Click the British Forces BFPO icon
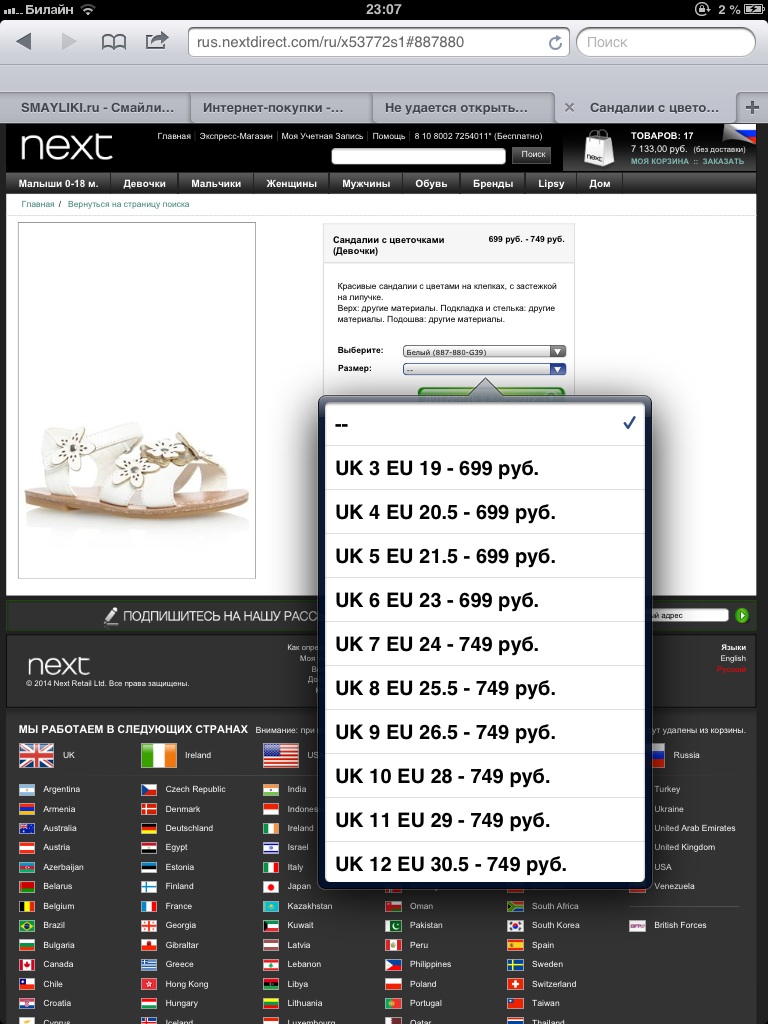The image size is (768, 1024). tap(637, 925)
